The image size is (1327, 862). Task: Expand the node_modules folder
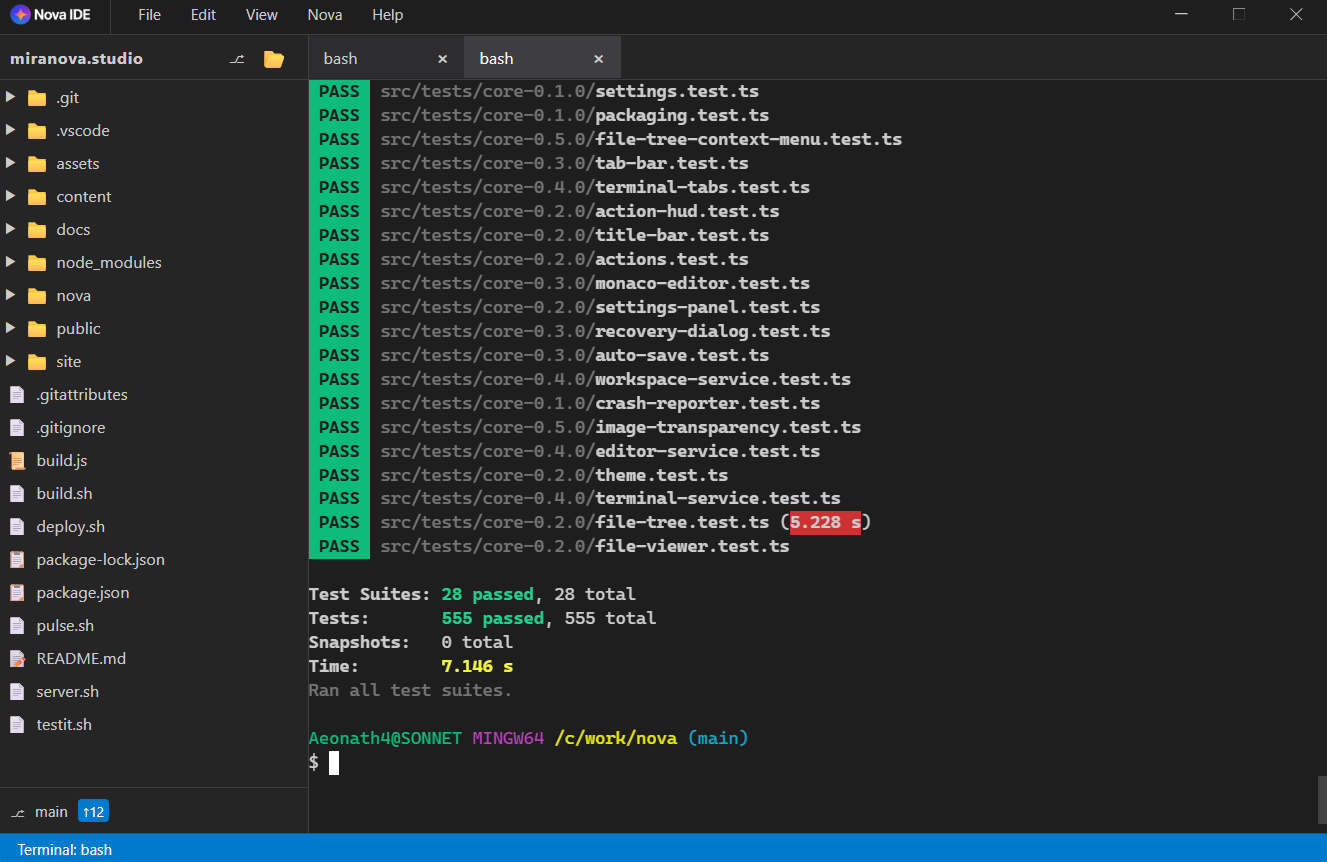click(11, 262)
